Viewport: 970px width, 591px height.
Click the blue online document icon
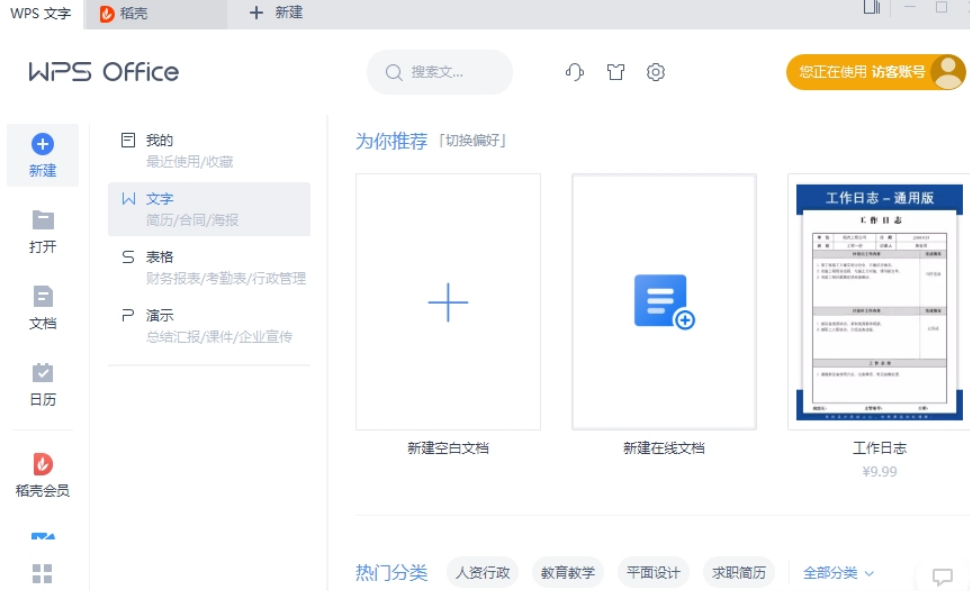point(664,301)
